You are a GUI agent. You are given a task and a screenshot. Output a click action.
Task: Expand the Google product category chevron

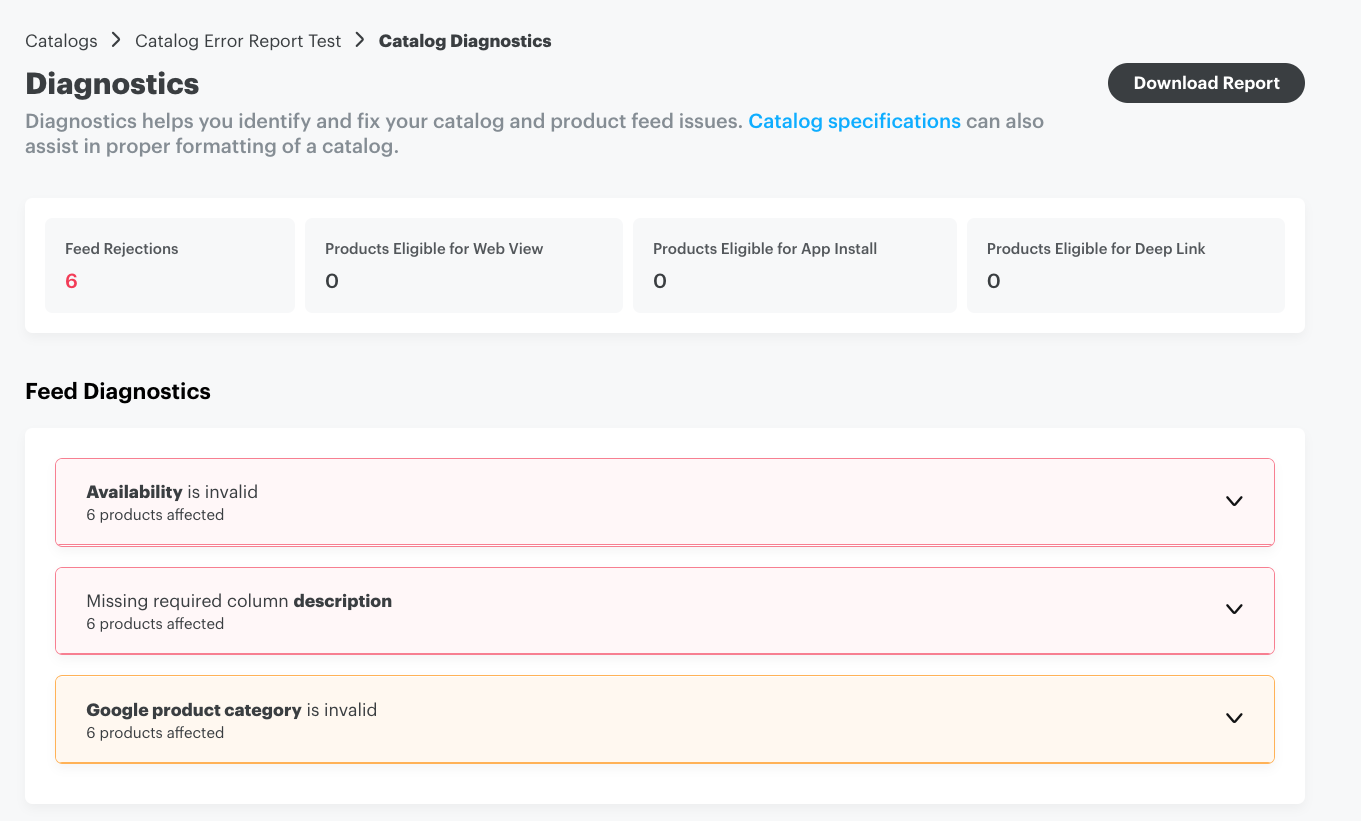(x=1234, y=718)
